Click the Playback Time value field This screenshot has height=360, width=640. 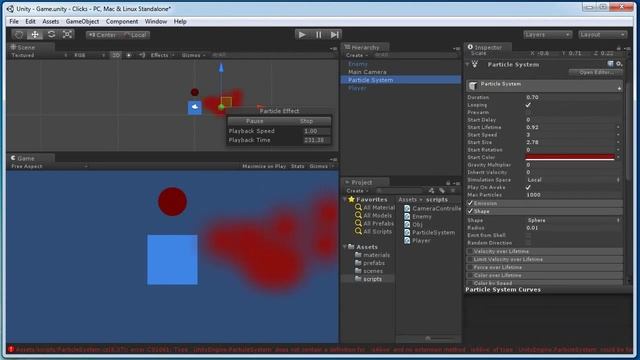pyautogui.click(x=316, y=140)
